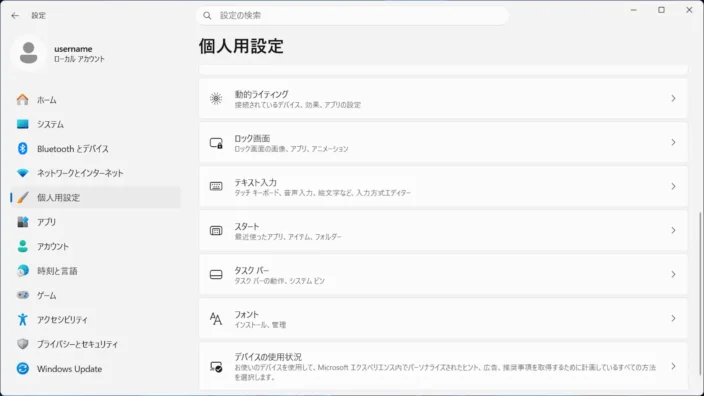Click the privacy shield icon
Screen dimensions: 704x396
22,344
